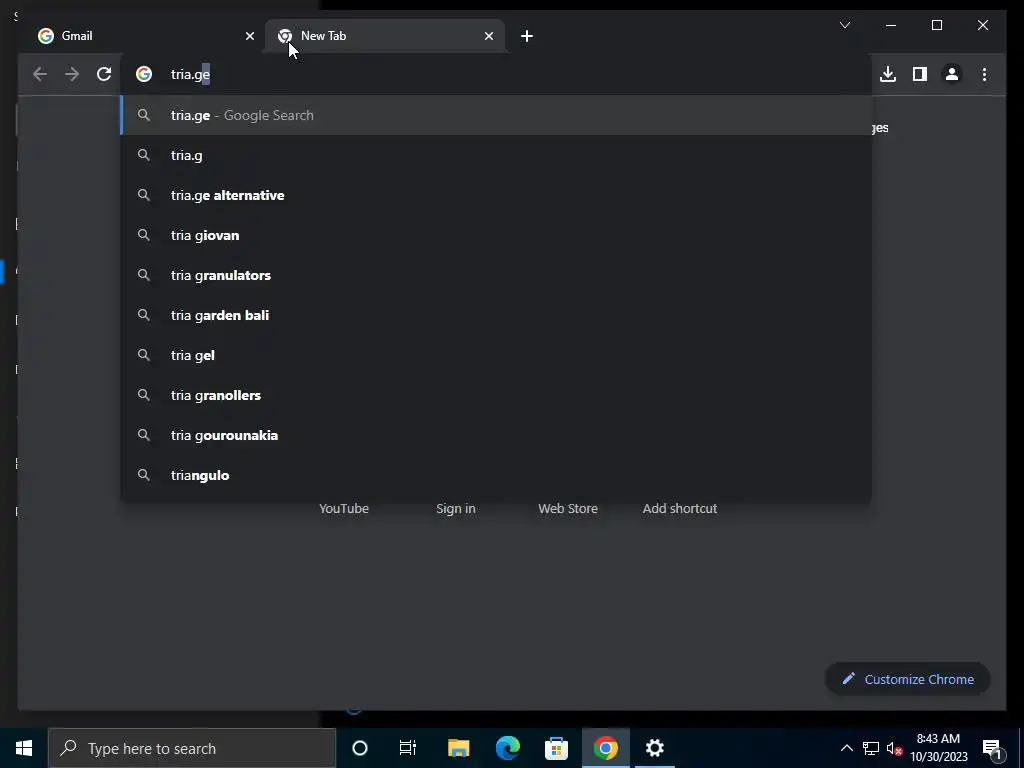Go back using the back arrow
The width and height of the screenshot is (1024, 768).
tap(40, 74)
